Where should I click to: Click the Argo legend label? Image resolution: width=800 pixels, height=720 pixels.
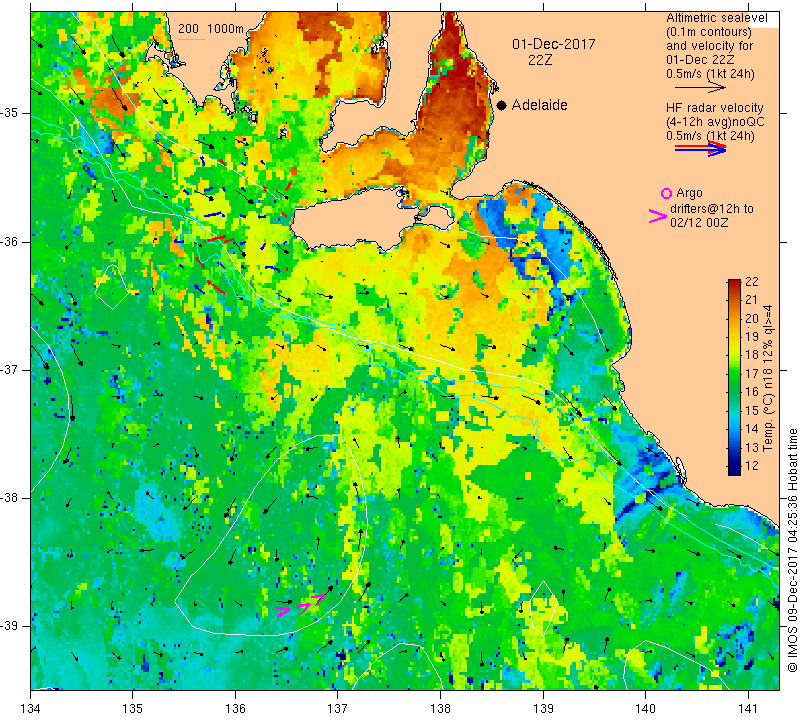pyautogui.click(x=689, y=193)
